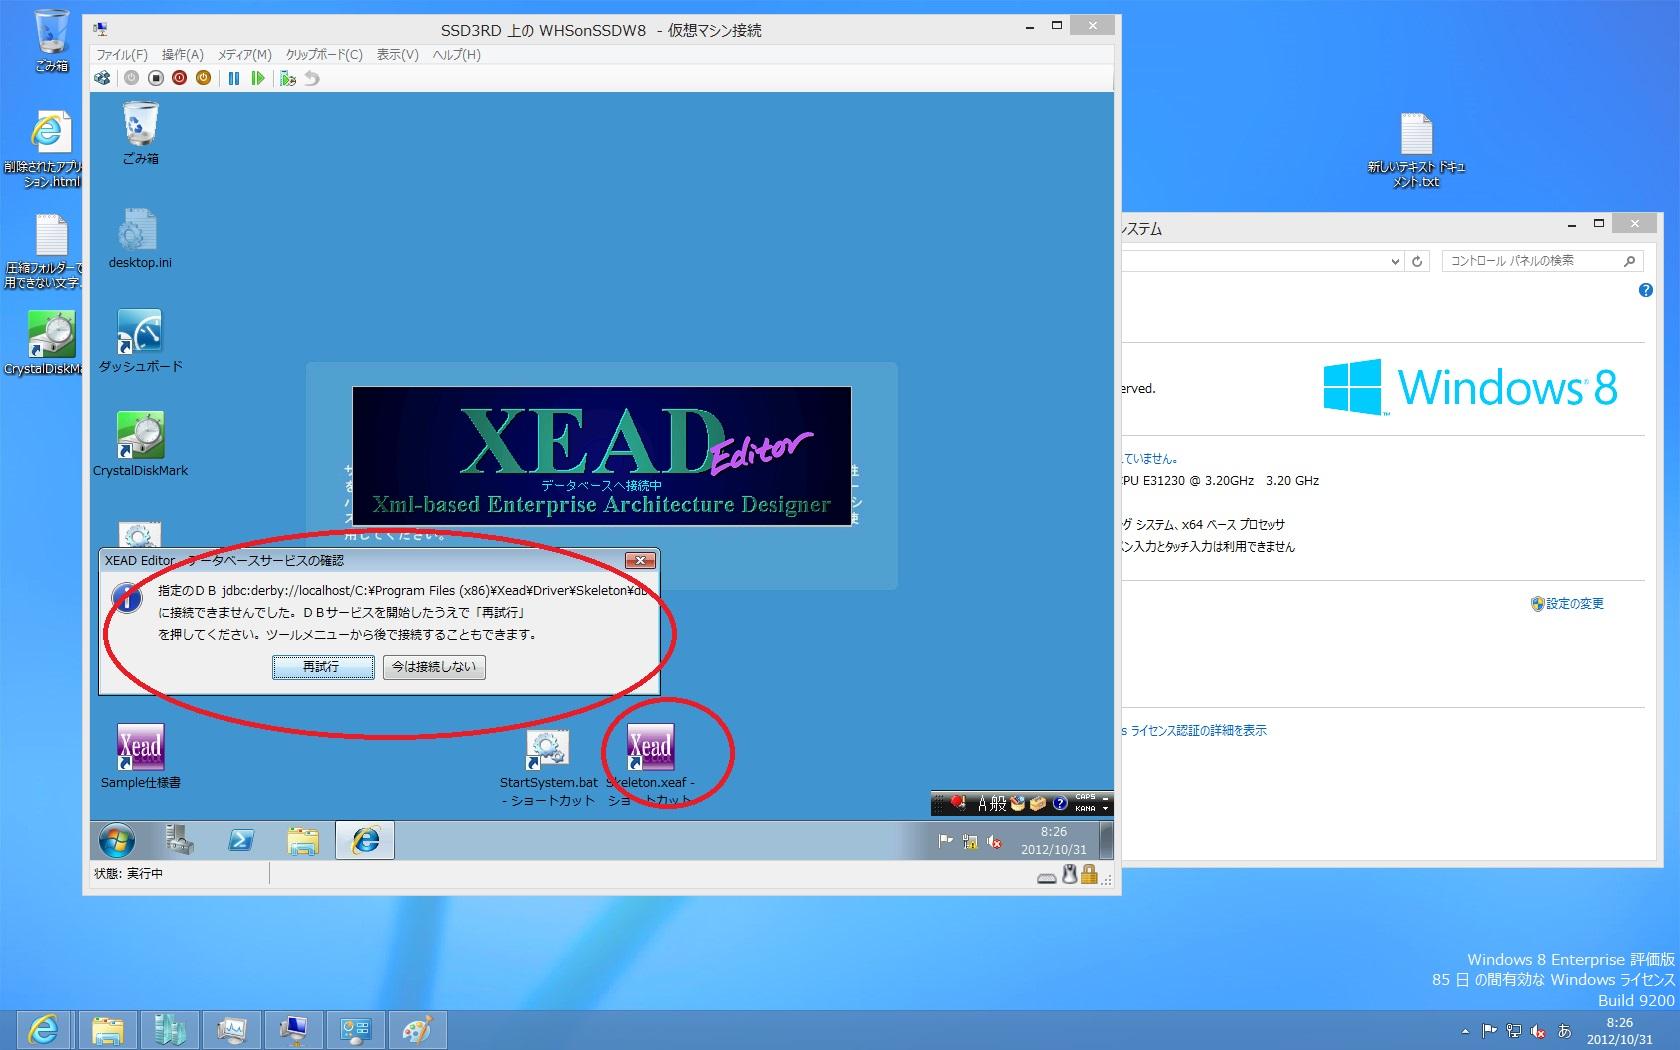The height and width of the screenshot is (1050, 1680).
Task: Click the 今は接続しない button
Action: coord(434,667)
